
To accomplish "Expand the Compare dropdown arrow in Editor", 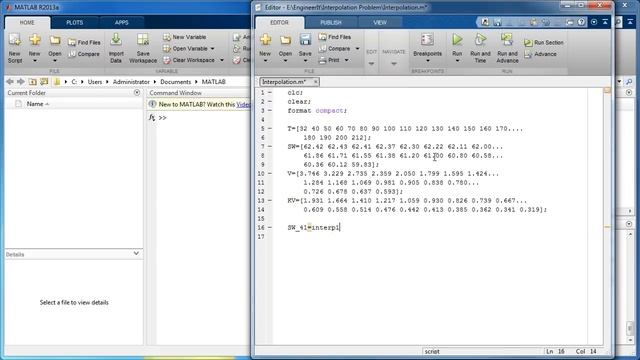I will pyautogui.click(x=358, y=49).
